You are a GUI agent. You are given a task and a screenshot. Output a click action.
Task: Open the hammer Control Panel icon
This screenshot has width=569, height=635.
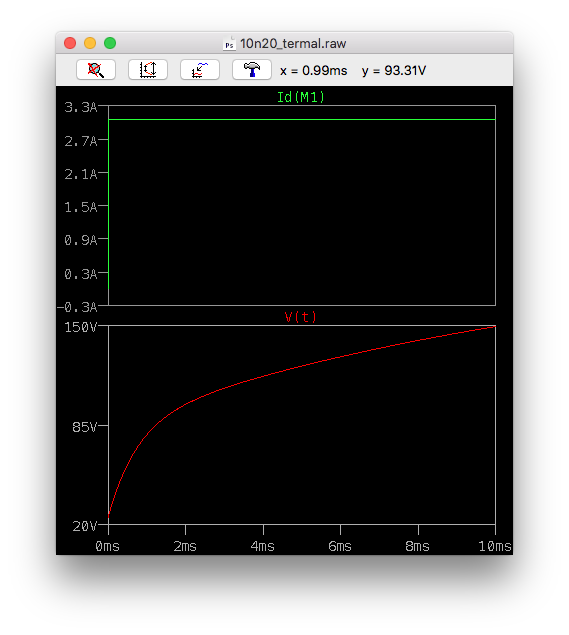(251, 70)
